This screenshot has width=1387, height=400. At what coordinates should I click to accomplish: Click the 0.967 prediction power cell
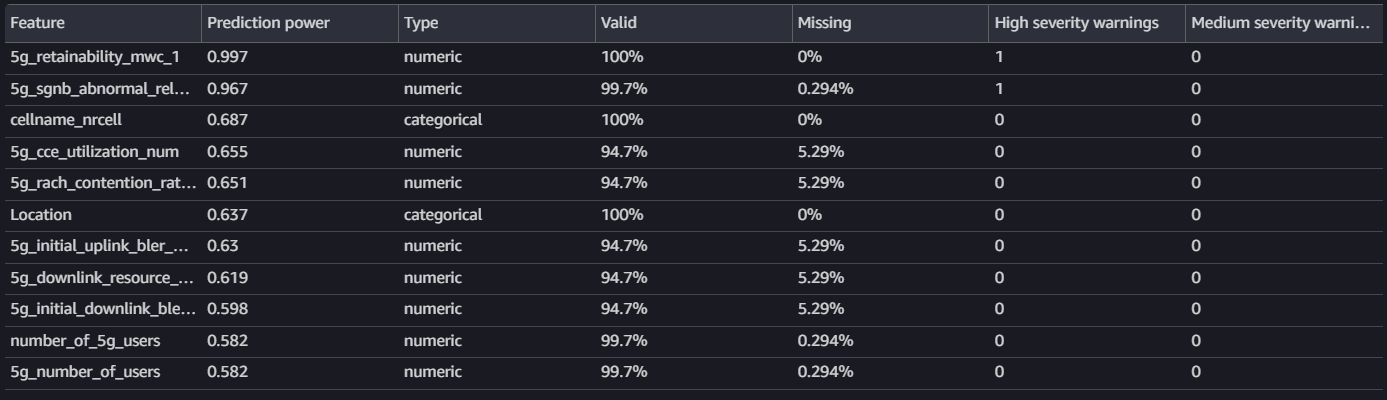227,89
